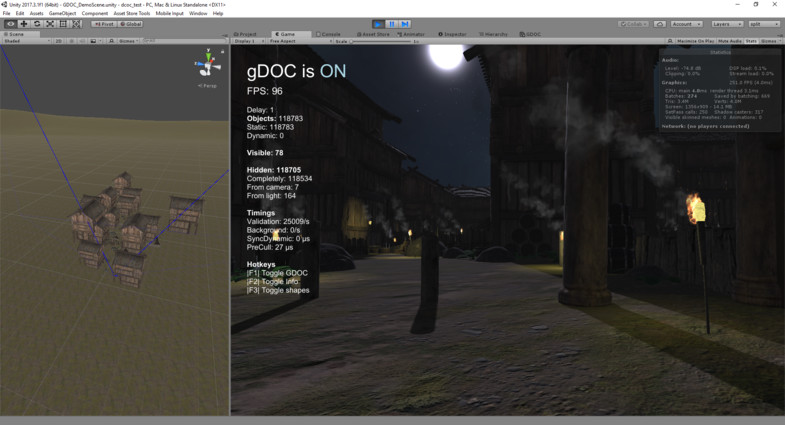Toggle scene lighting icon
The image size is (785, 425).
pyautogui.click(x=72, y=41)
